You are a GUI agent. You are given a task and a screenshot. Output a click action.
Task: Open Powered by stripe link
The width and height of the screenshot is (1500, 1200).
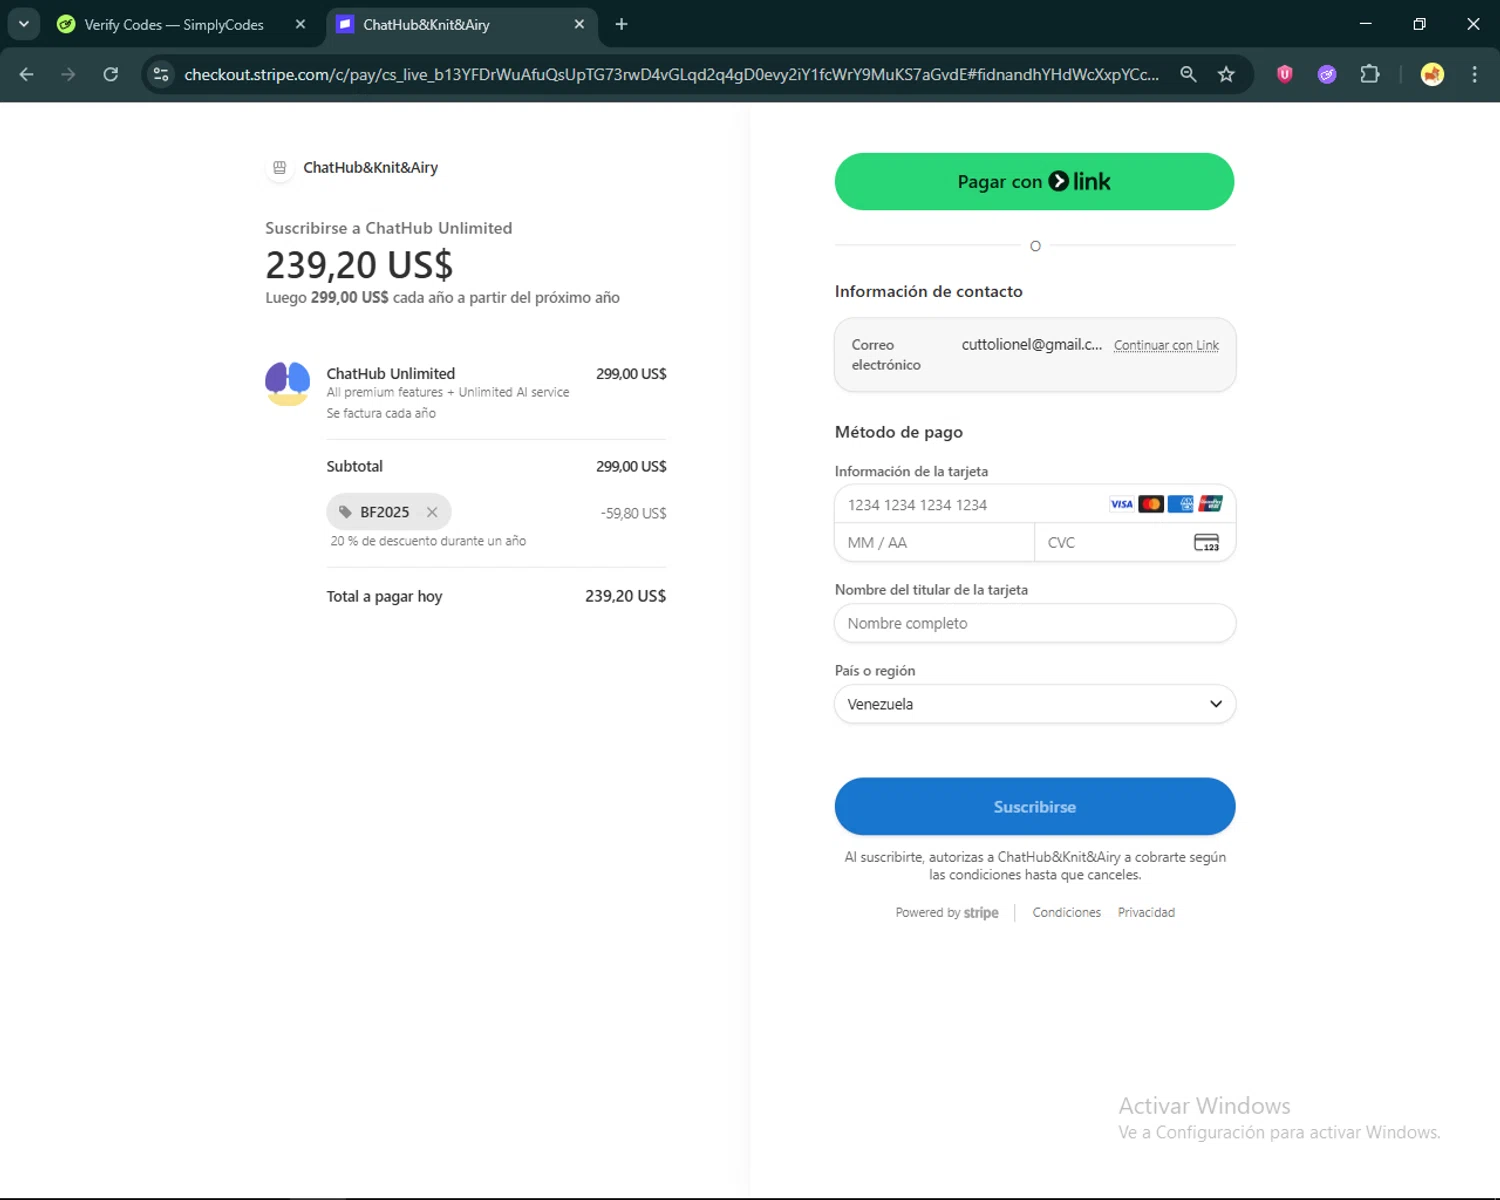947,913
